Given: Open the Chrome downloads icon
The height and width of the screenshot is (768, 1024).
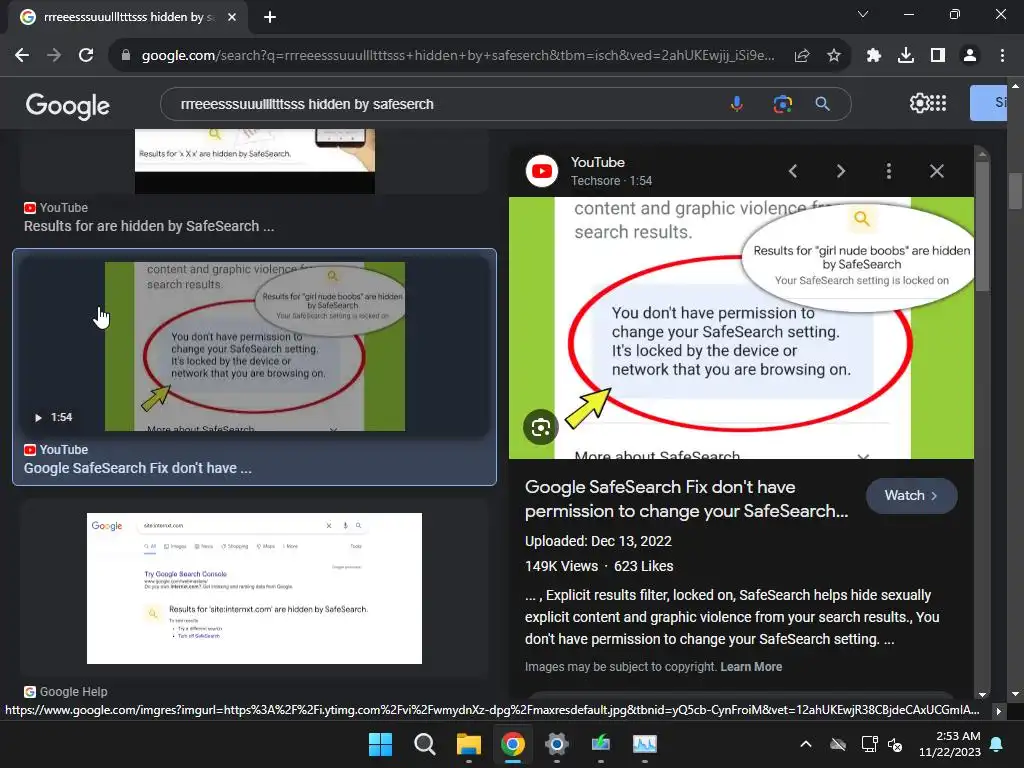Looking at the screenshot, I should pyautogui.click(x=906, y=56).
